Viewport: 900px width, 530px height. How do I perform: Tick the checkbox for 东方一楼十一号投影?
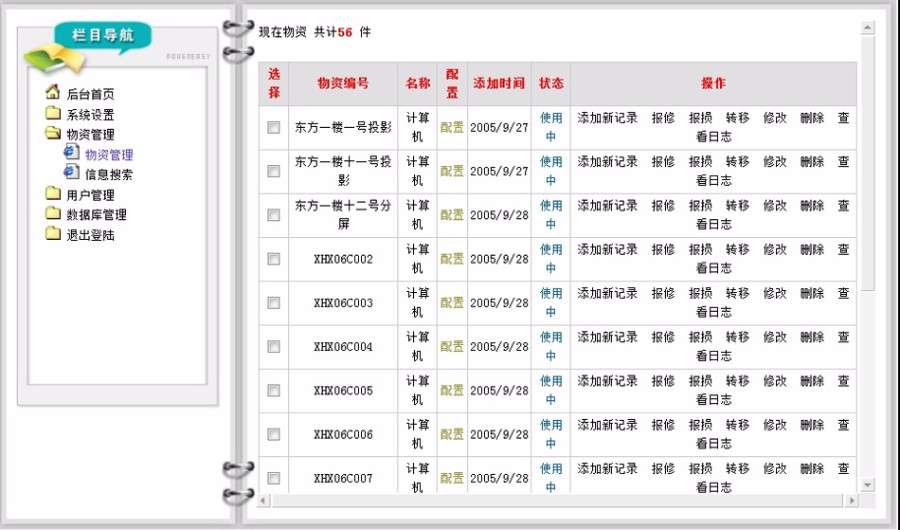click(274, 171)
